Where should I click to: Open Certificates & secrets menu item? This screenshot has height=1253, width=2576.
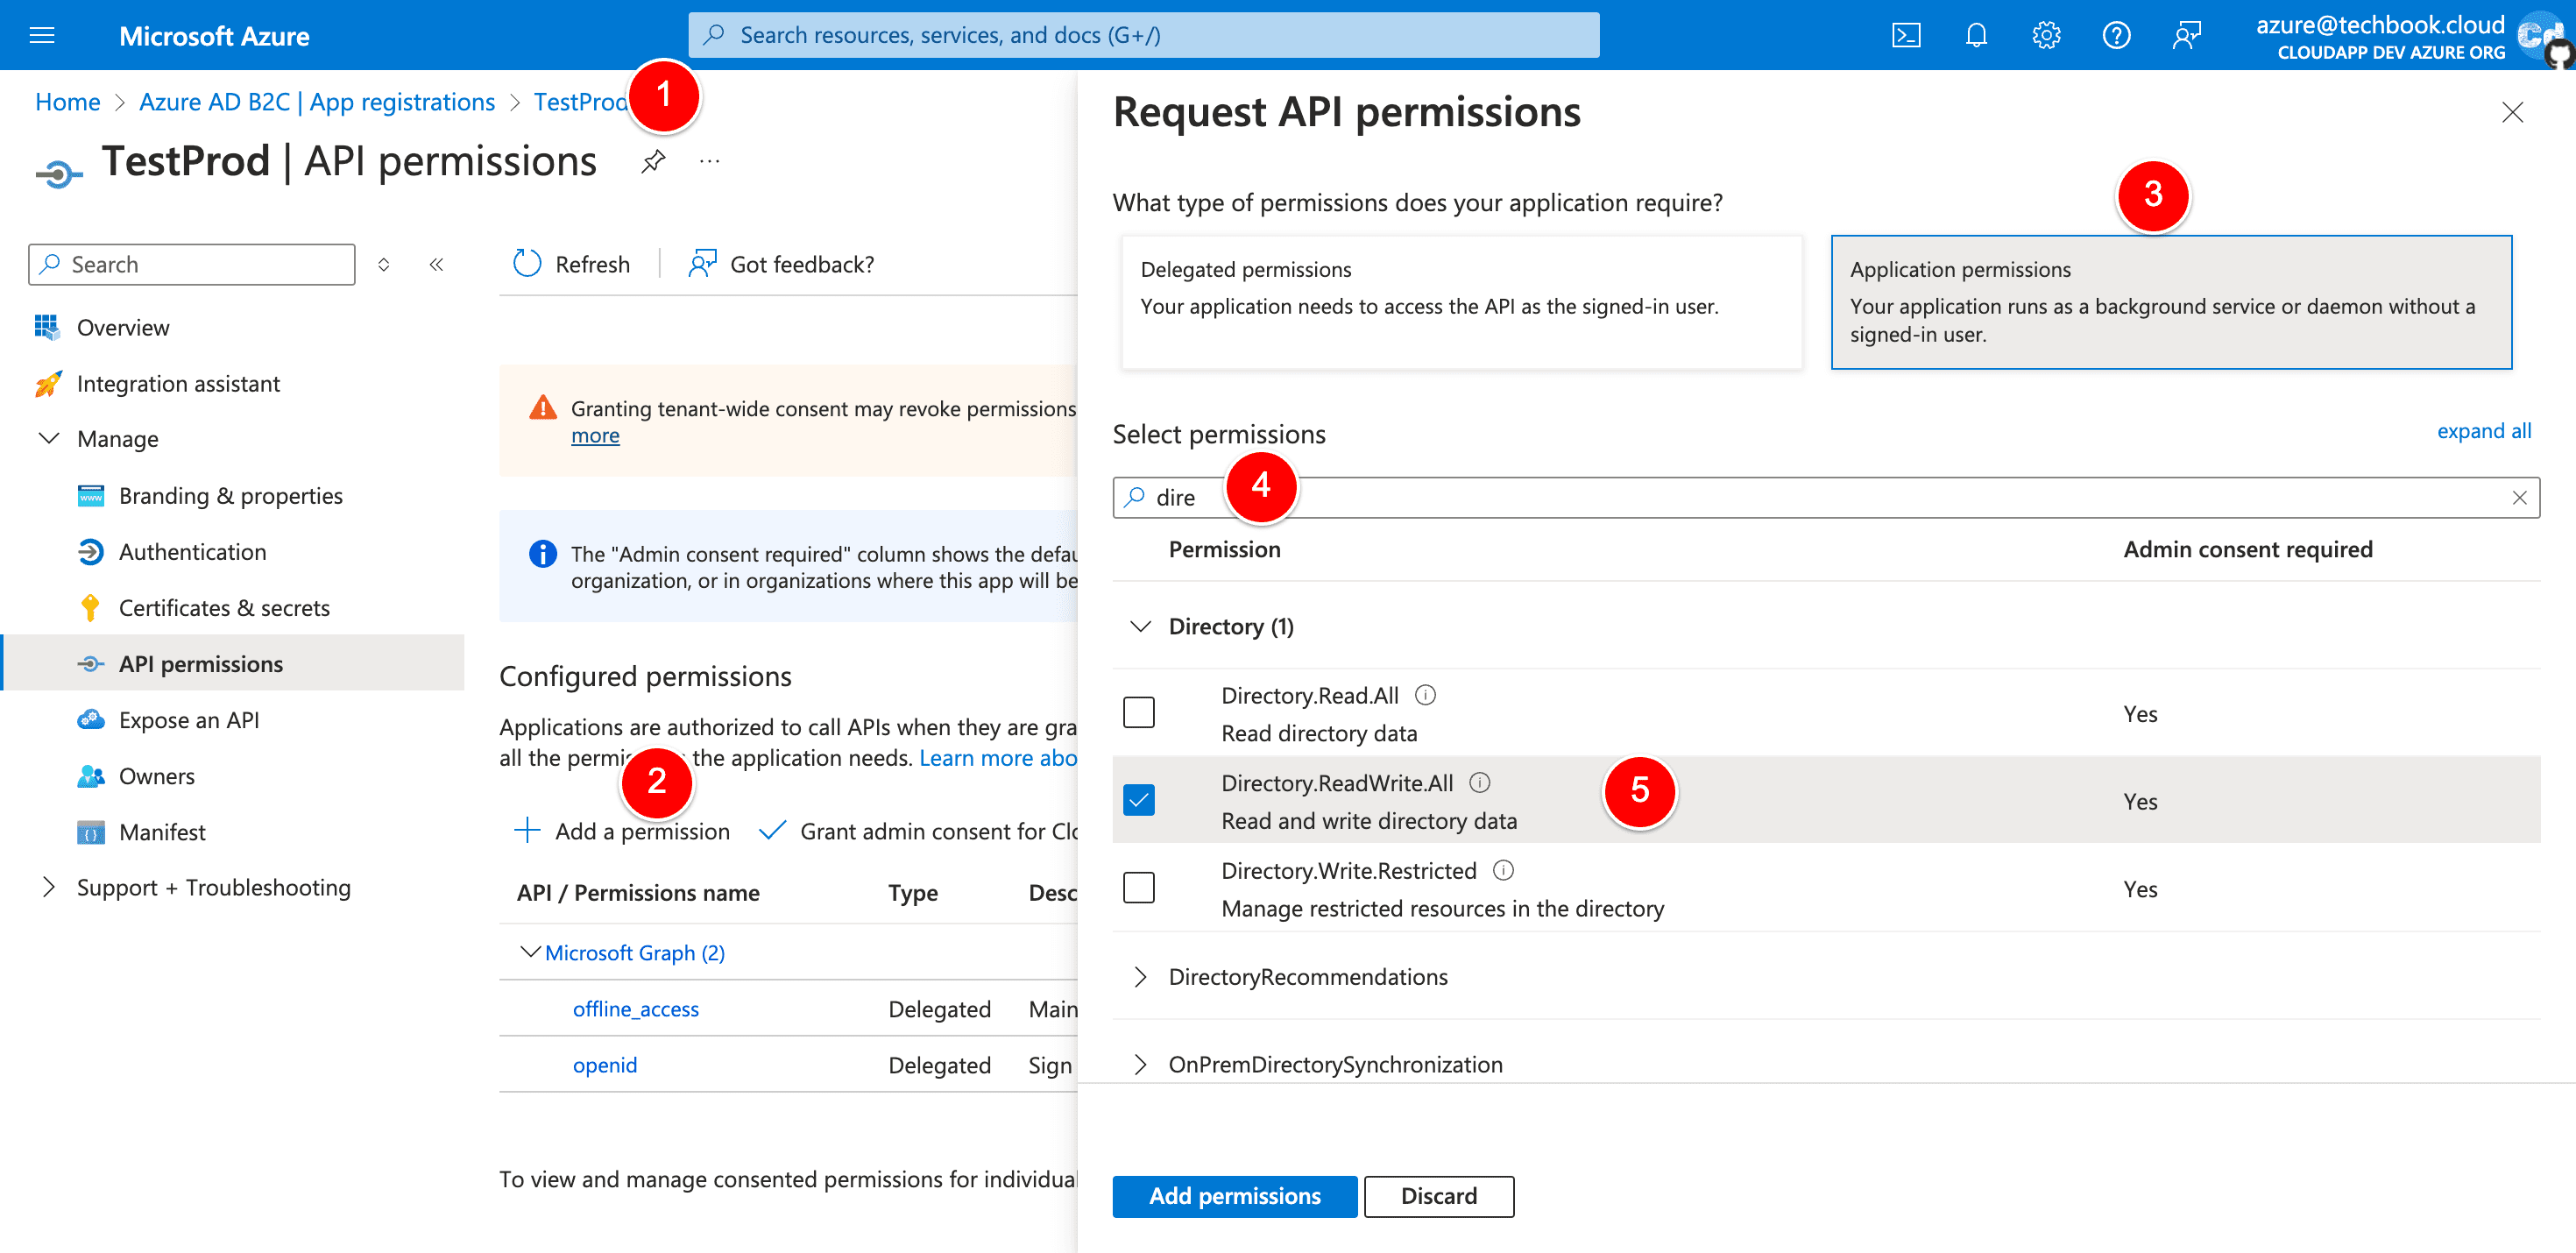pyautogui.click(x=224, y=608)
